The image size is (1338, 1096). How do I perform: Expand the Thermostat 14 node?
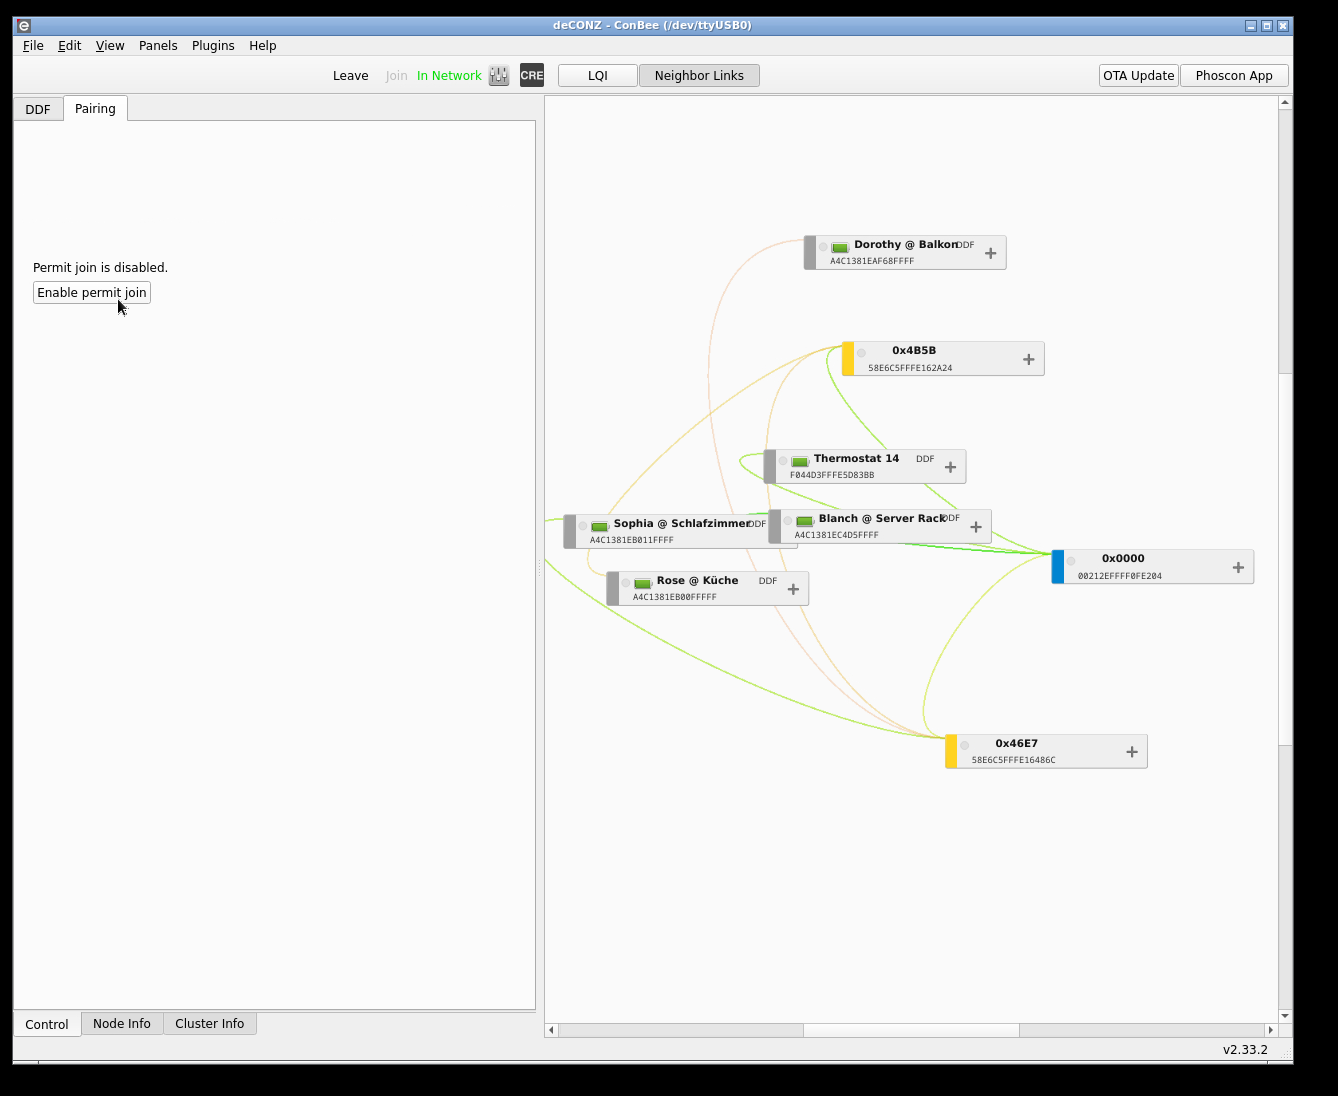pos(951,468)
